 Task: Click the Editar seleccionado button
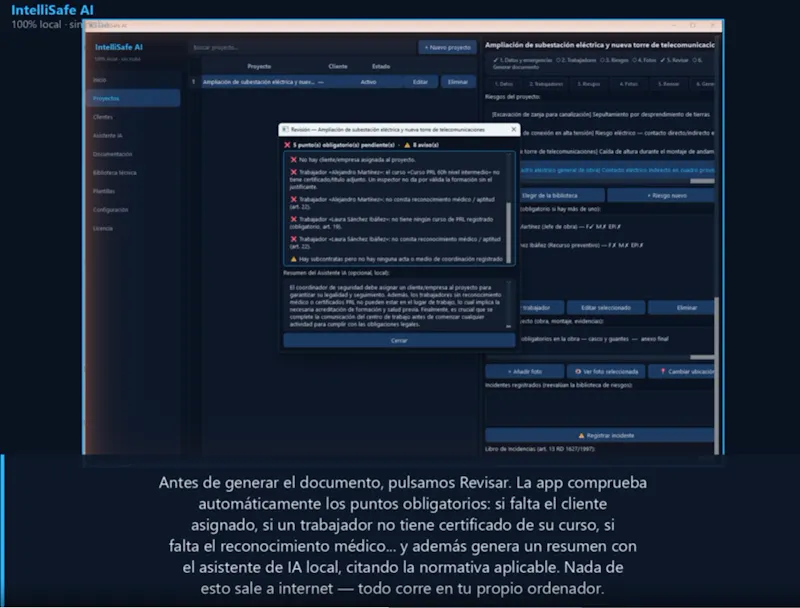pyautogui.click(x=606, y=308)
